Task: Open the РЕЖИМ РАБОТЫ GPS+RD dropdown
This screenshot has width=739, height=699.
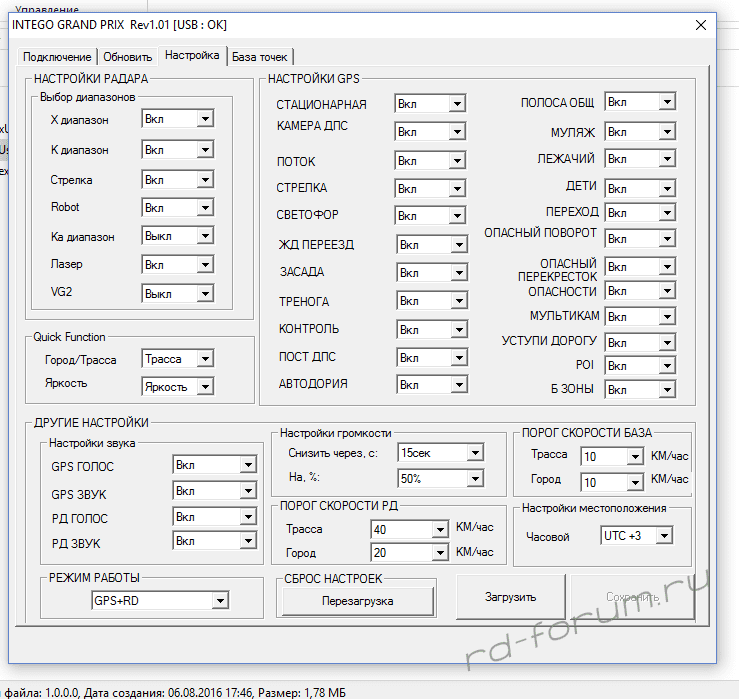Action: click(160, 600)
